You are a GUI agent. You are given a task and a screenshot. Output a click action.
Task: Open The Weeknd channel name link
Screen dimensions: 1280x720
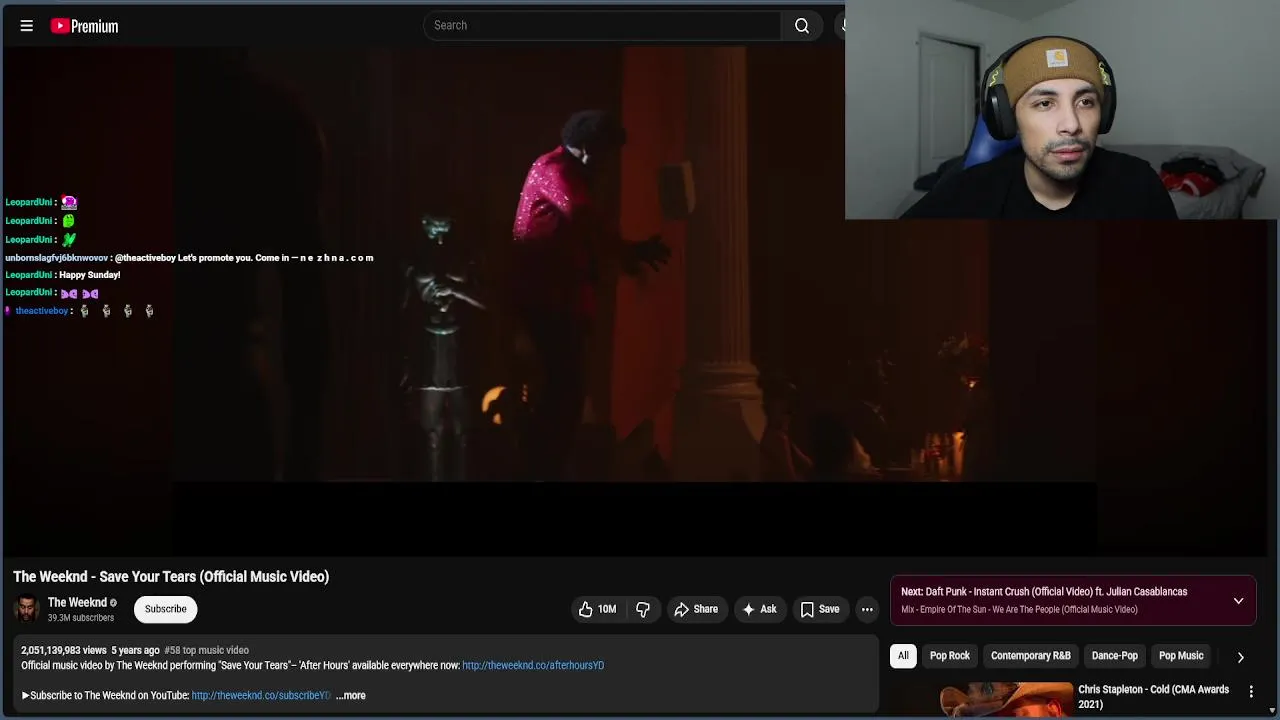point(77,602)
